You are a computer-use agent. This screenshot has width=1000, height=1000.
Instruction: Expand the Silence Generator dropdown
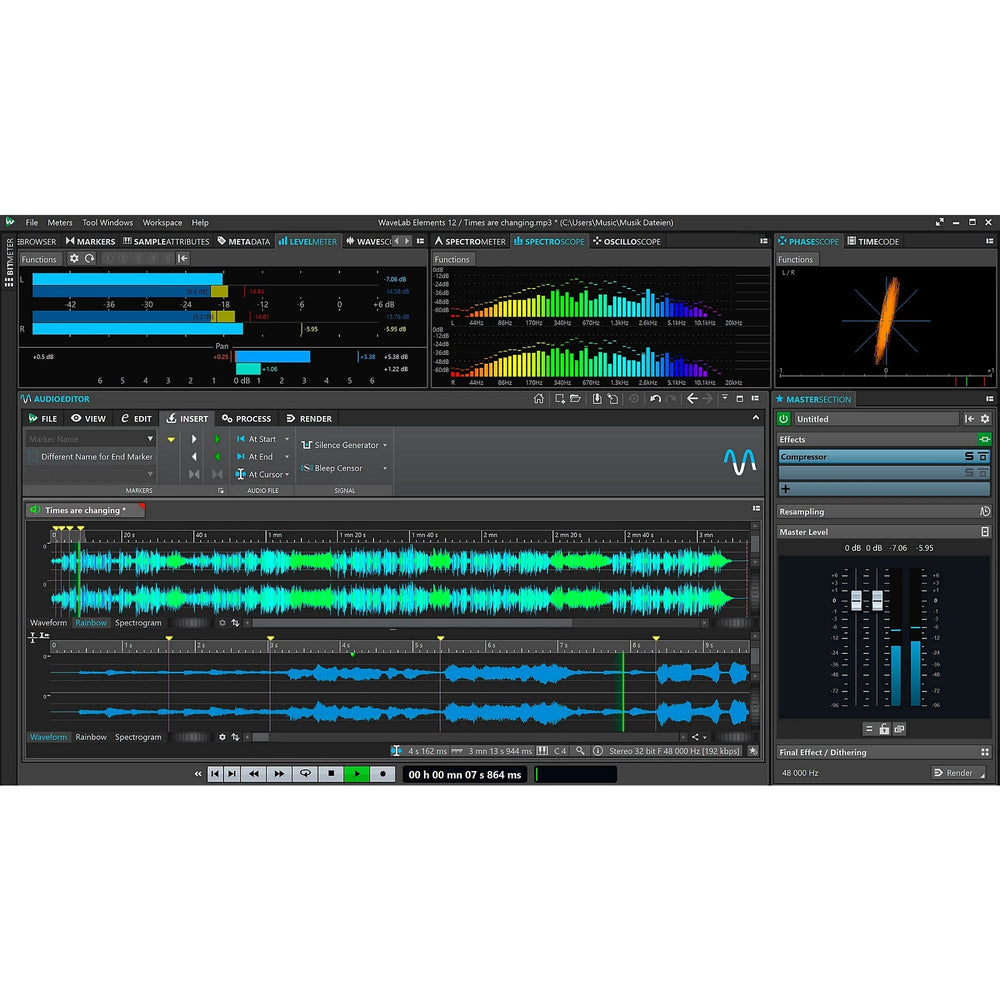[385, 445]
